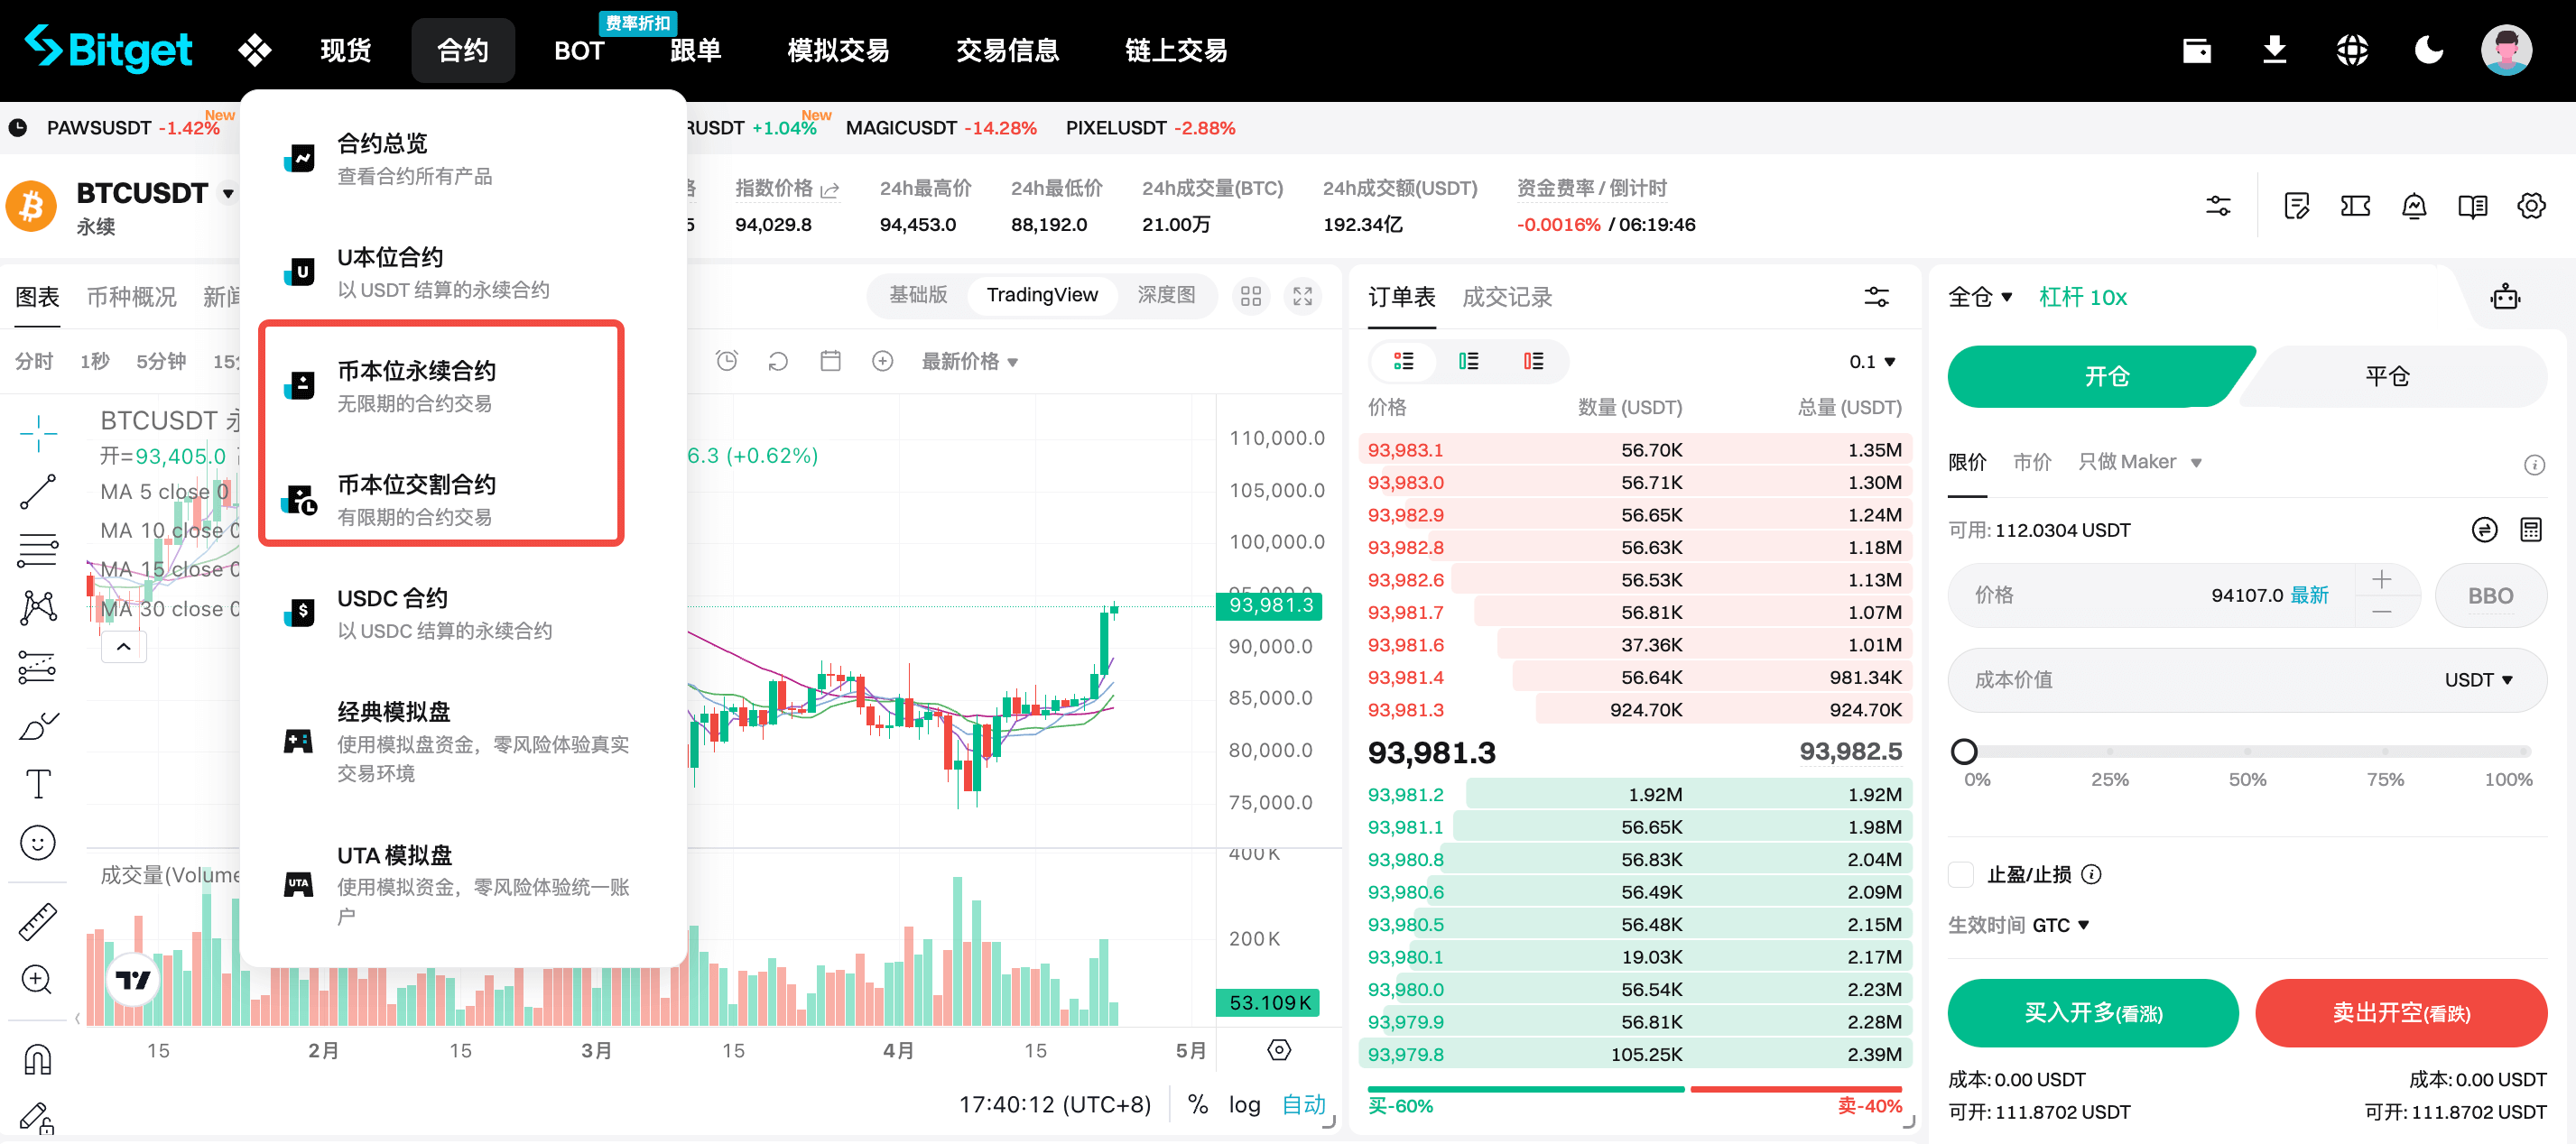This screenshot has height=1144, width=2576.
Task: Set position slider to 50%
Action: pos(2247,752)
